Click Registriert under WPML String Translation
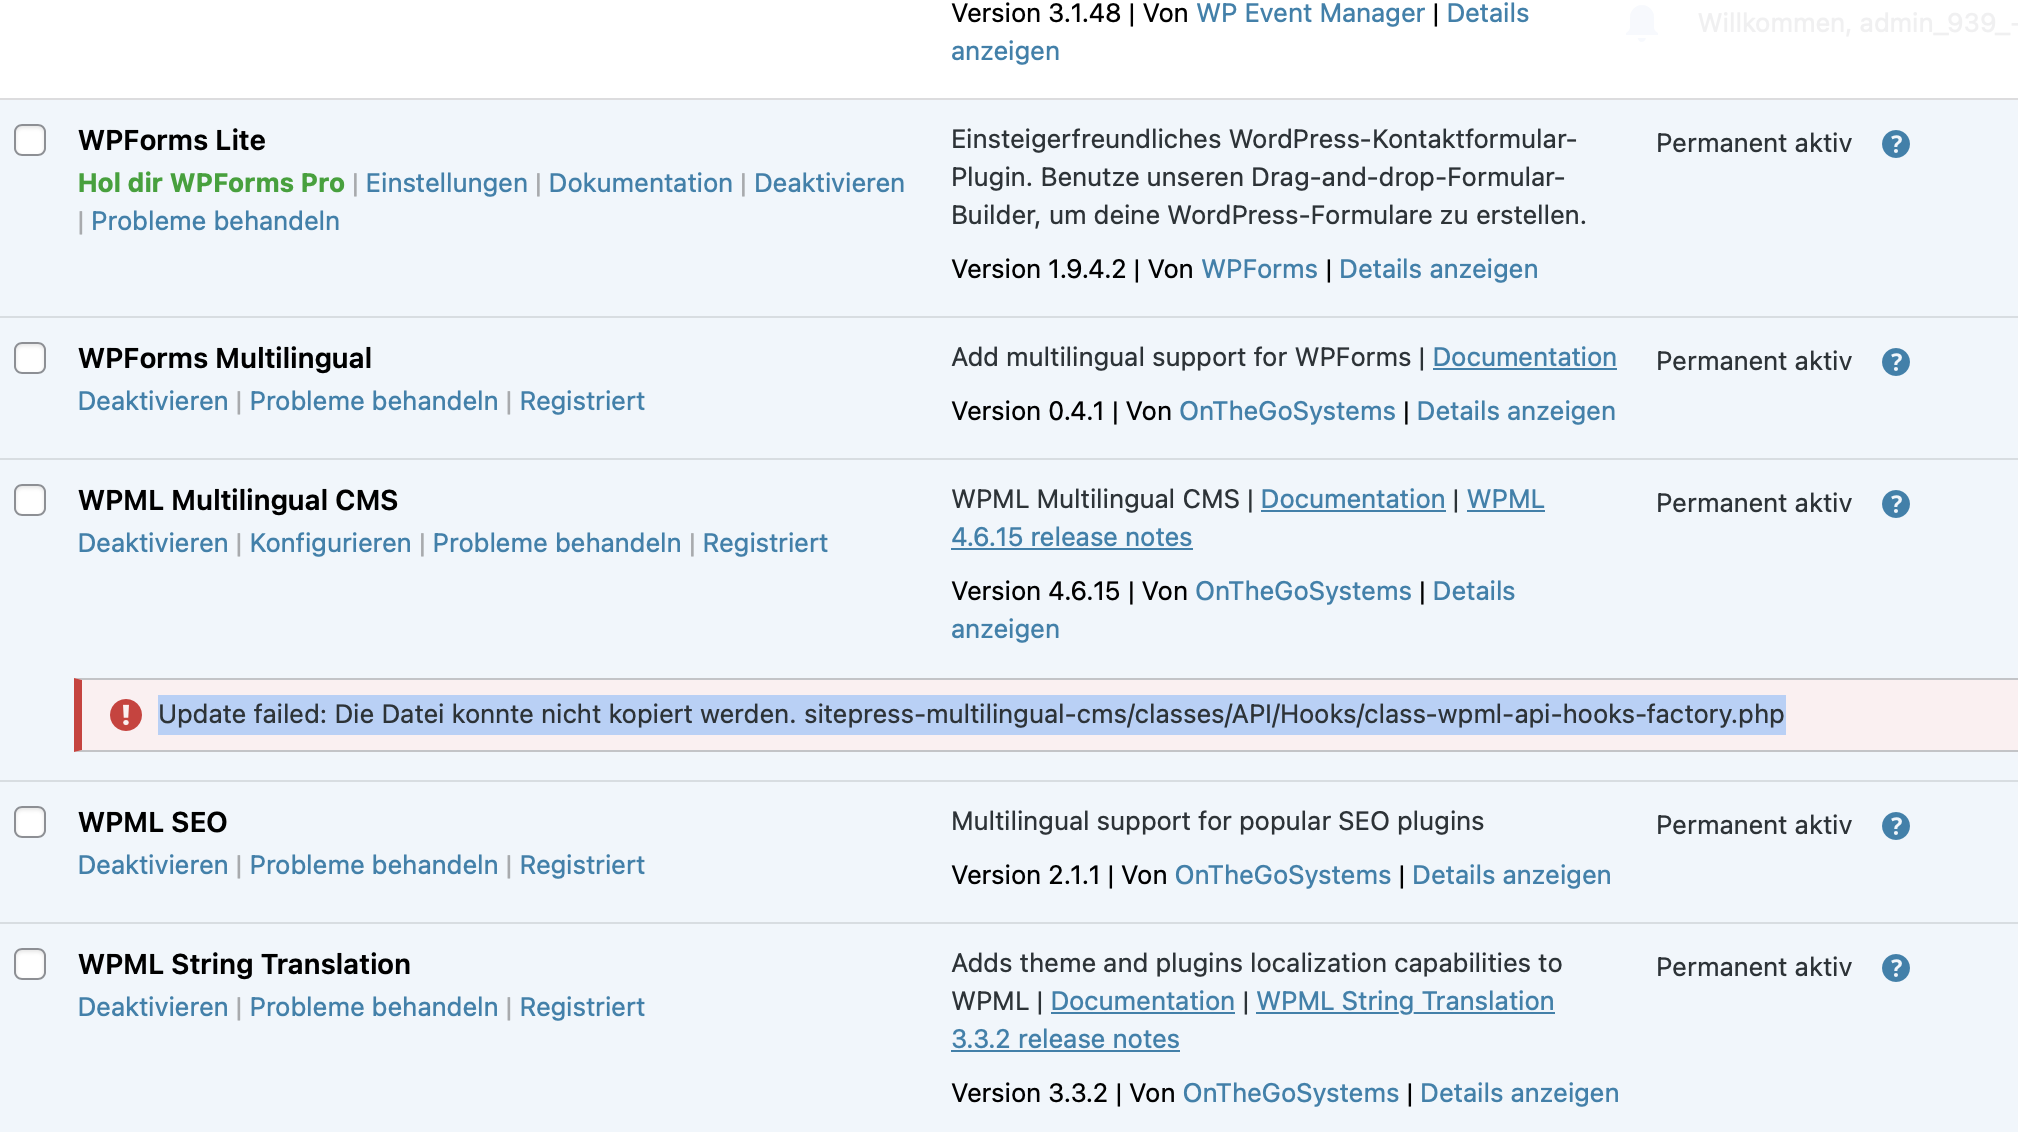Screen dimensions: 2018x1132 tap(581, 1007)
